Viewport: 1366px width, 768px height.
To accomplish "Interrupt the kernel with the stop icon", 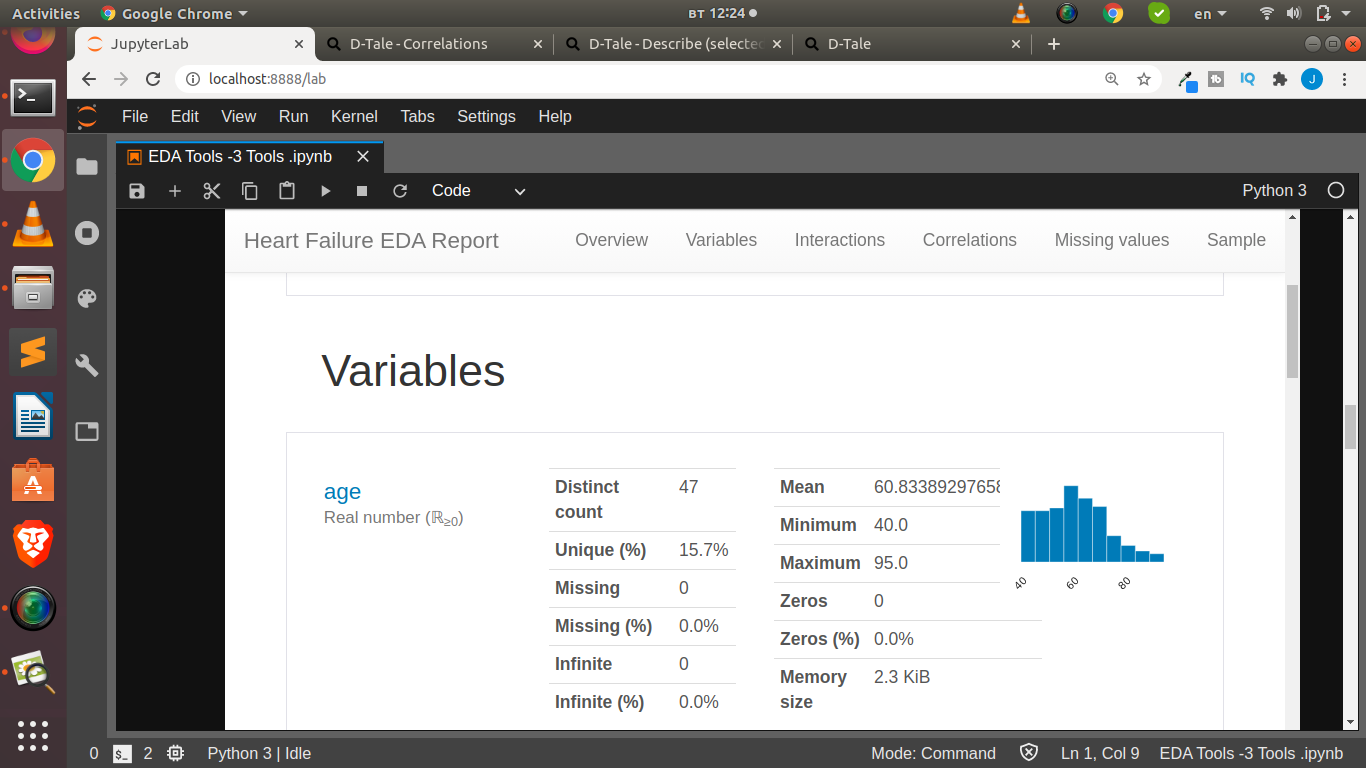I will click(x=361, y=190).
